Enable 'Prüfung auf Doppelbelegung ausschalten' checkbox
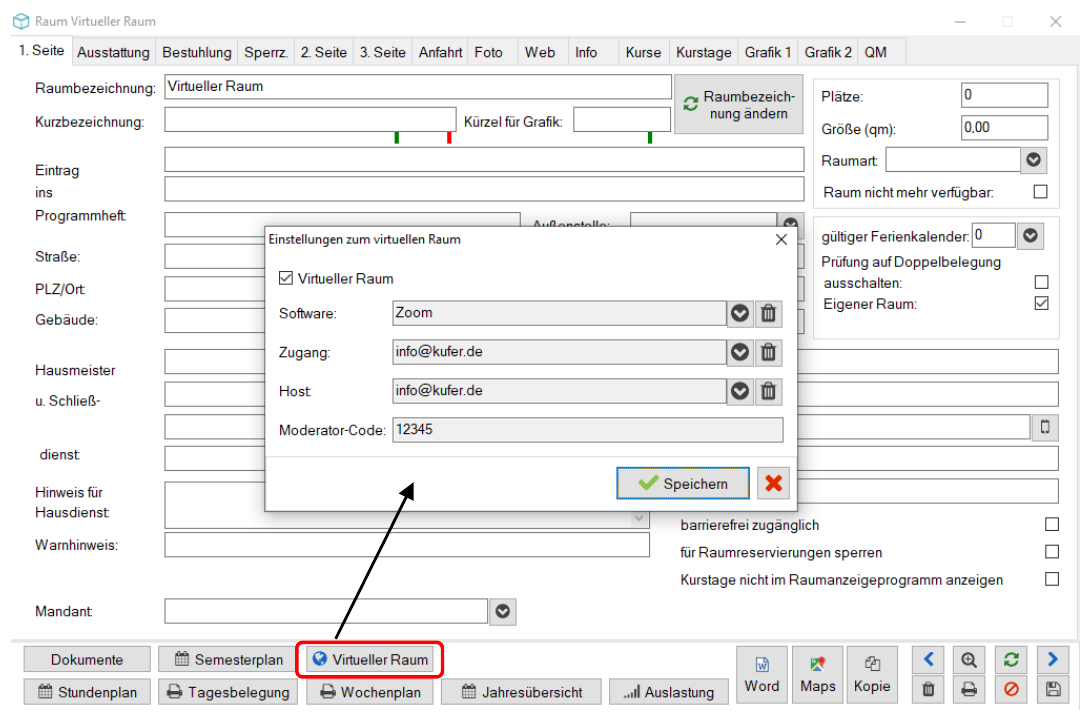 (x=1041, y=282)
